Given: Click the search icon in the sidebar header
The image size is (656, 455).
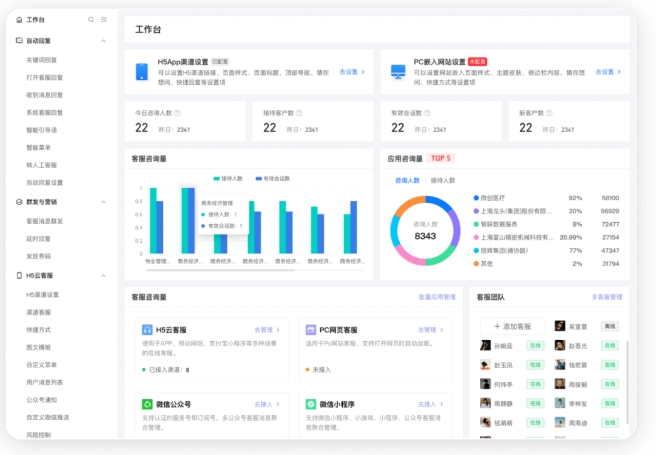Looking at the screenshot, I should click(91, 20).
